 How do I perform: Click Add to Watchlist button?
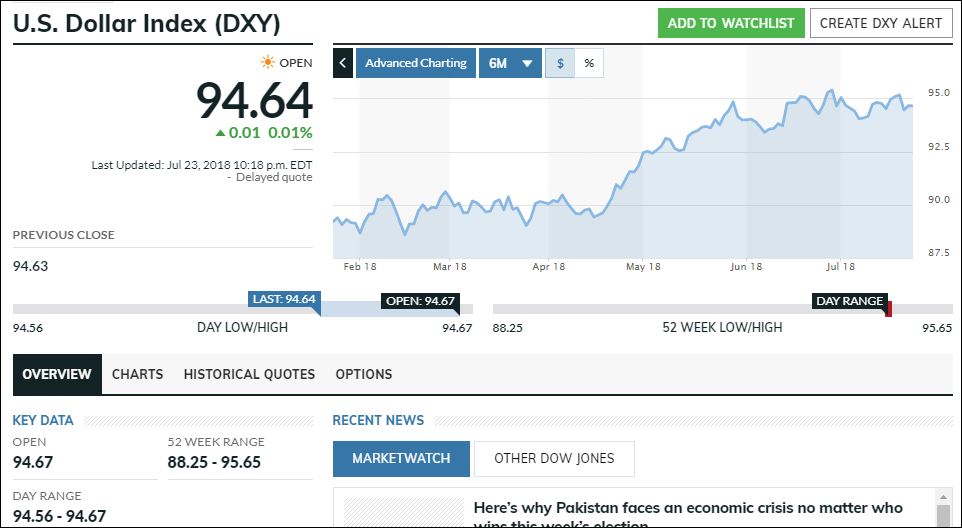pos(731,23)
